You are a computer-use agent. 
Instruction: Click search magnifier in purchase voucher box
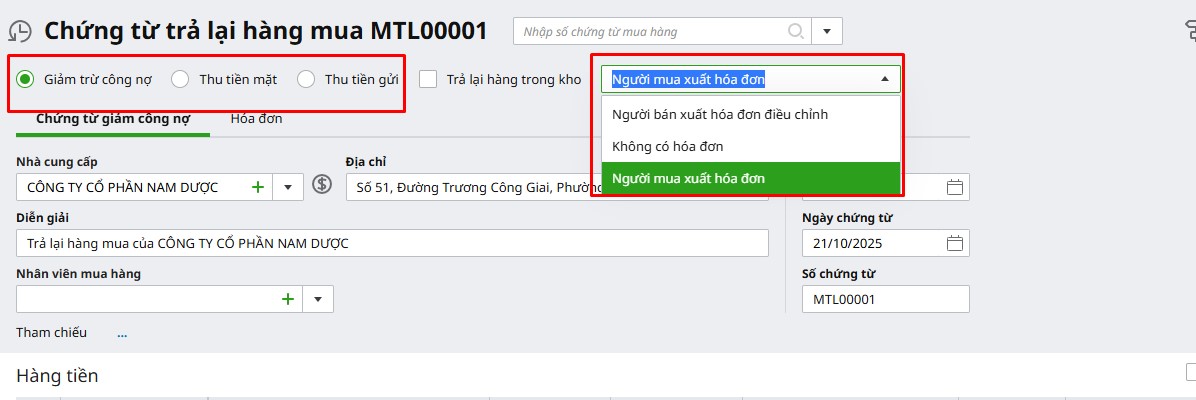796,31
